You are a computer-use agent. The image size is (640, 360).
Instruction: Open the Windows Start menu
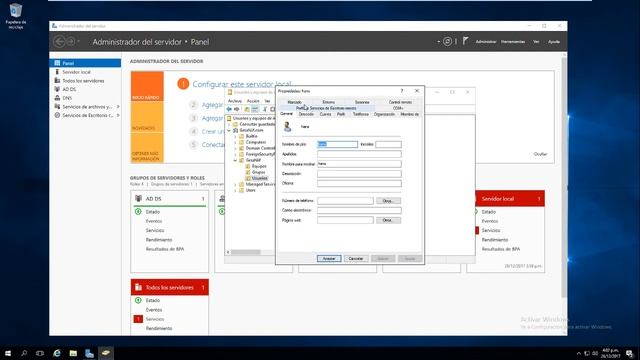[8, 353]
